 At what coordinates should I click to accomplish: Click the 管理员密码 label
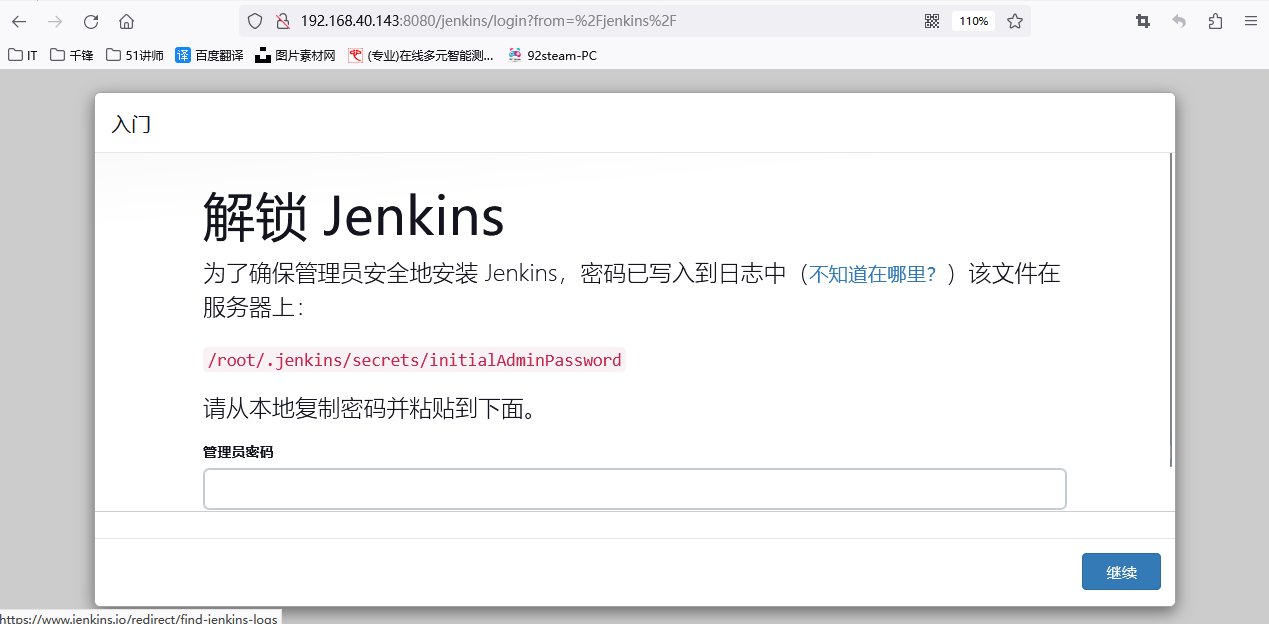click(x=238, y=452)
